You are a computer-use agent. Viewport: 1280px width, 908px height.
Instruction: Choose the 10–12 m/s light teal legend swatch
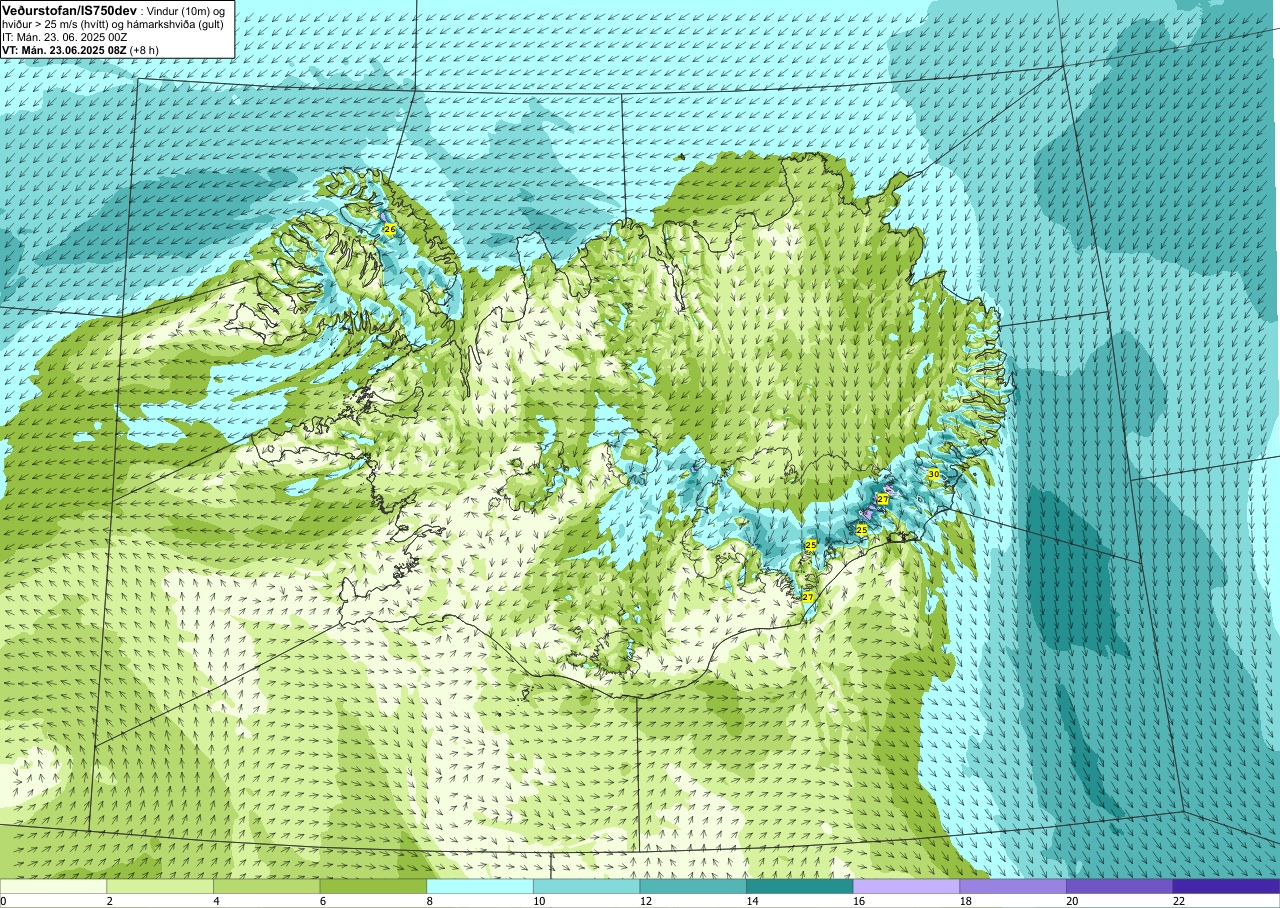586,886
